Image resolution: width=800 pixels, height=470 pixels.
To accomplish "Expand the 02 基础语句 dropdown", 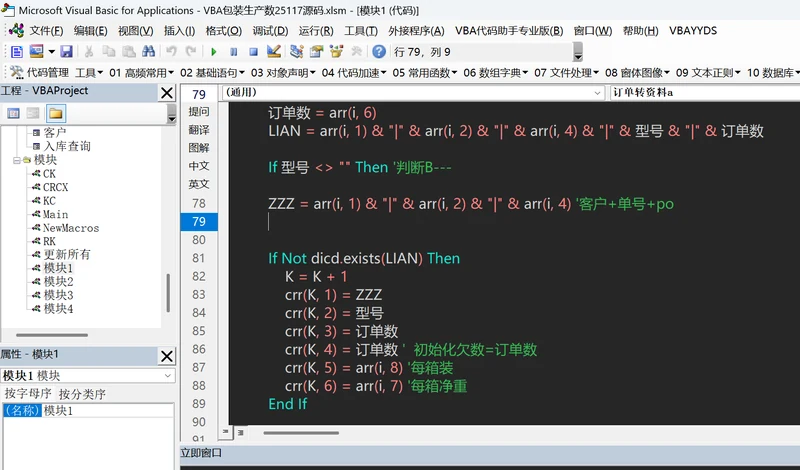I will point(212,73).
